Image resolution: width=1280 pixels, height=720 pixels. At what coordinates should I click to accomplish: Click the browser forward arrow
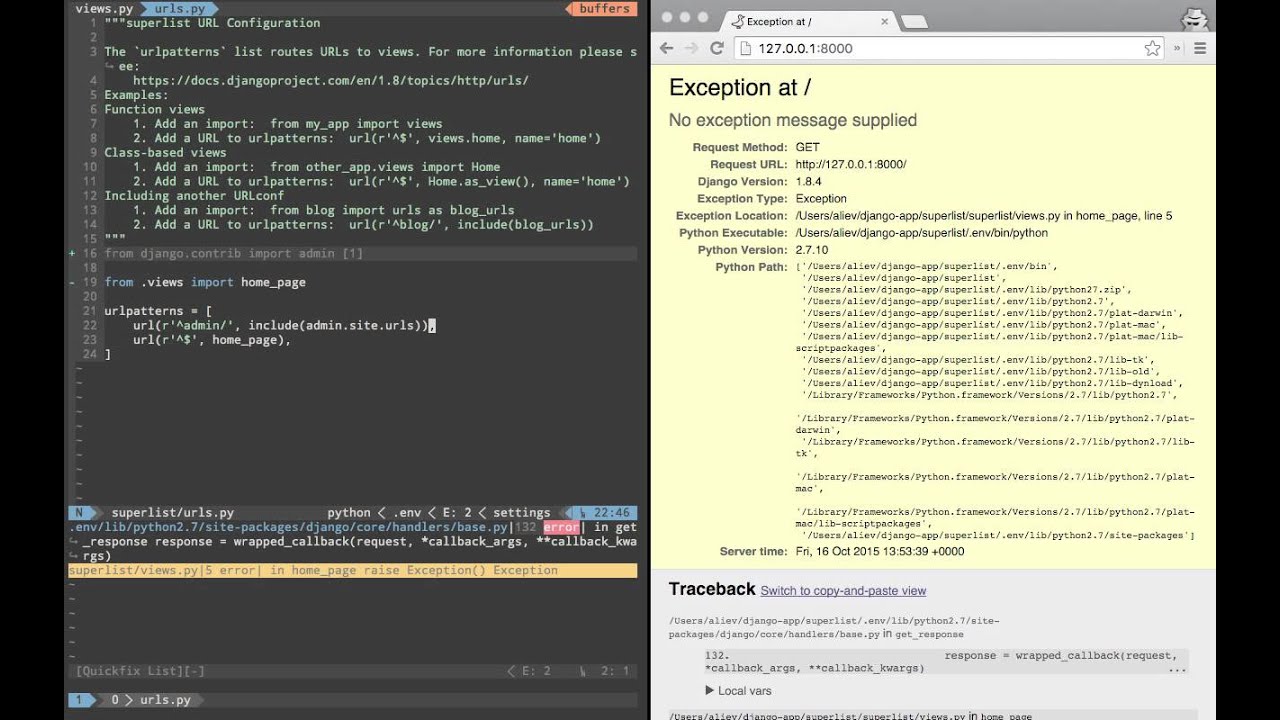pyautogui.click(x=691, y=48)
